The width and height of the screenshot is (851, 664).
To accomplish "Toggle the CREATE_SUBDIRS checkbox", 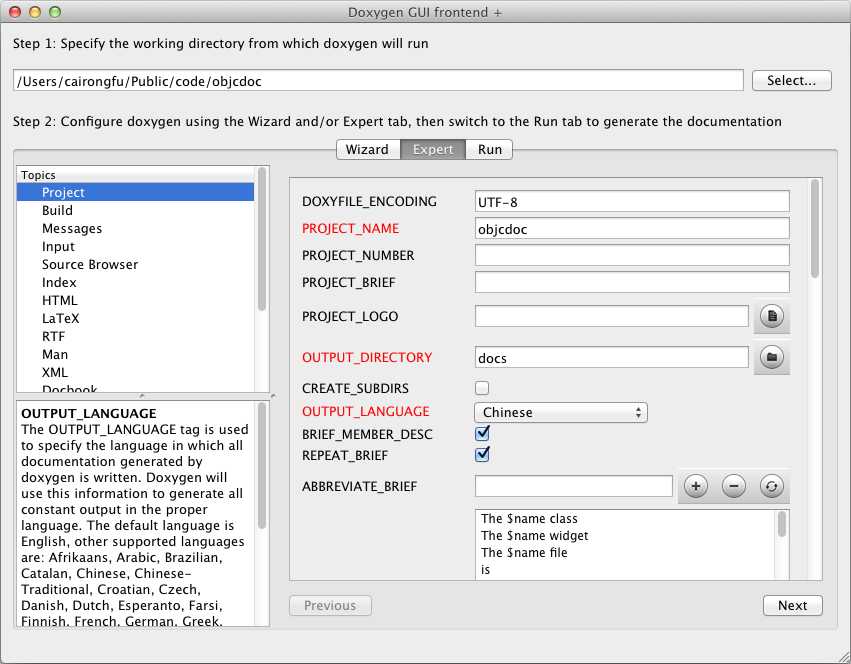I will click(482, 388).
